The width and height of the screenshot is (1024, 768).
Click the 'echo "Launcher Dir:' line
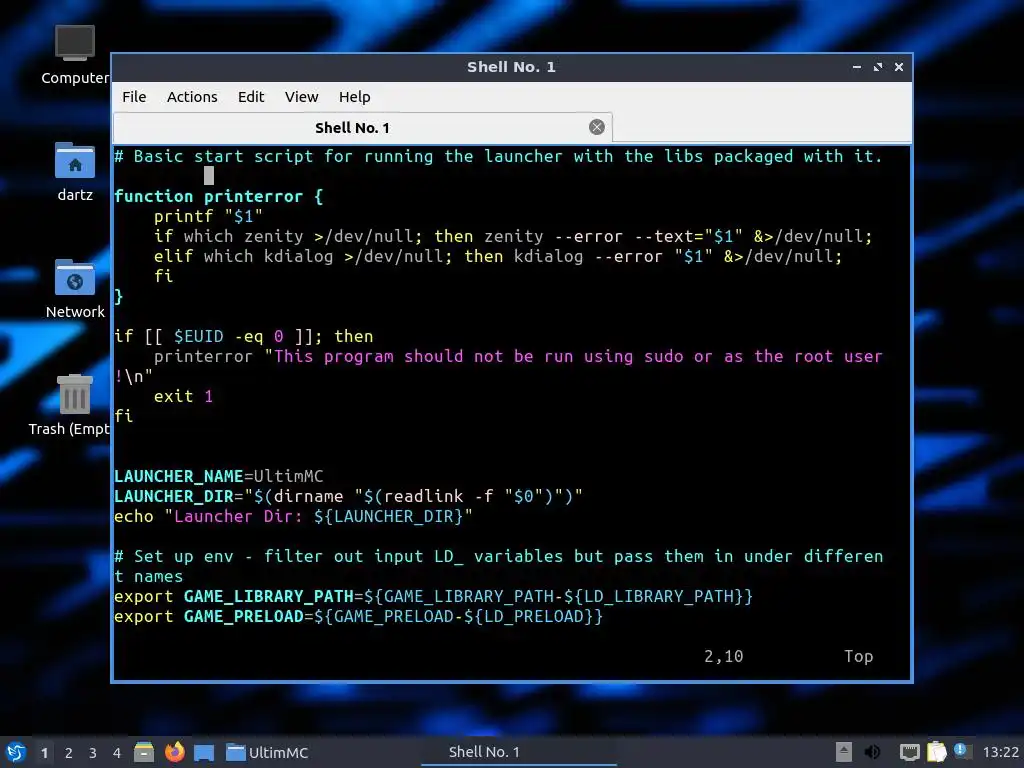click(x=293, y=517)
